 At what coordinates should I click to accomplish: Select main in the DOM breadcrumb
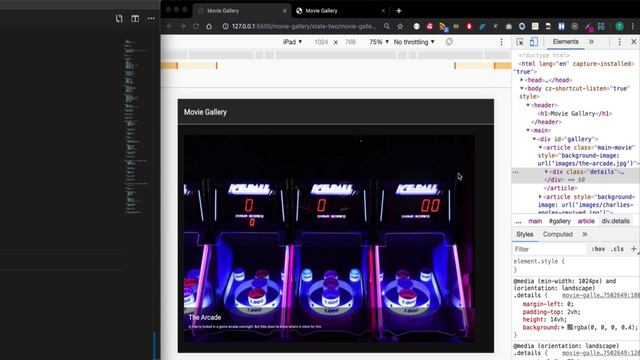pyautogui.click(x=535, y=221)
